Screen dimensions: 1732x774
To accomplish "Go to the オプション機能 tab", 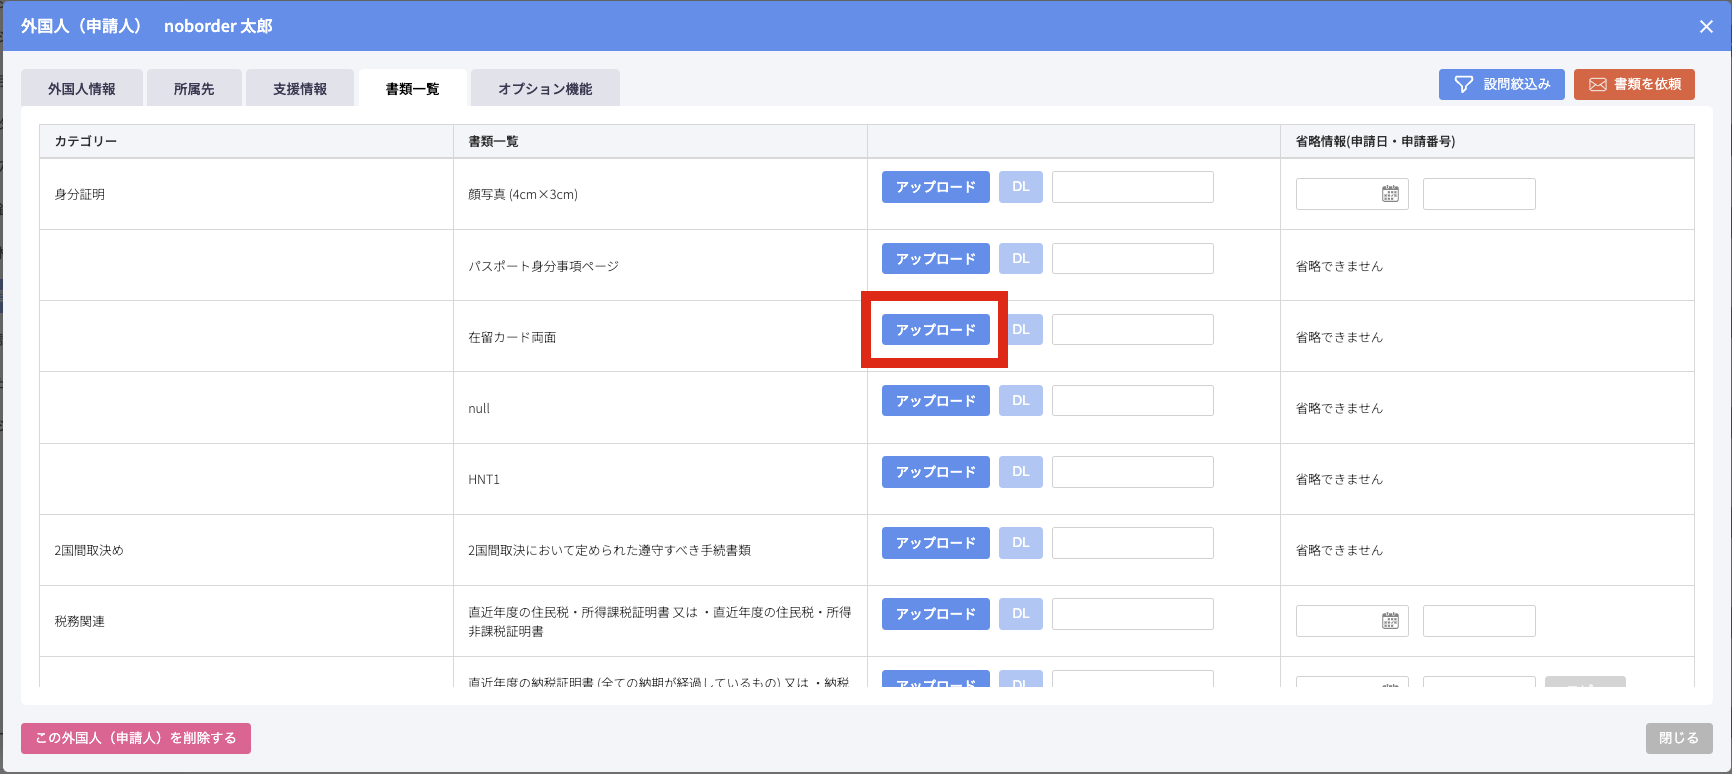I will (545, 89).
